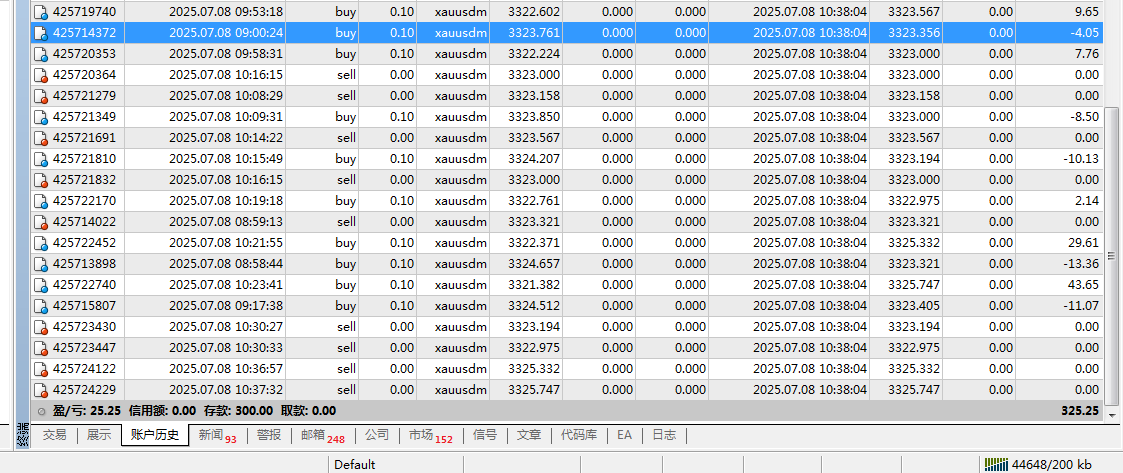Click the sell order icon beside 425721691
Image resolution: width=1123 pixels, height=473 pixels.
click(x=42, y=138)
